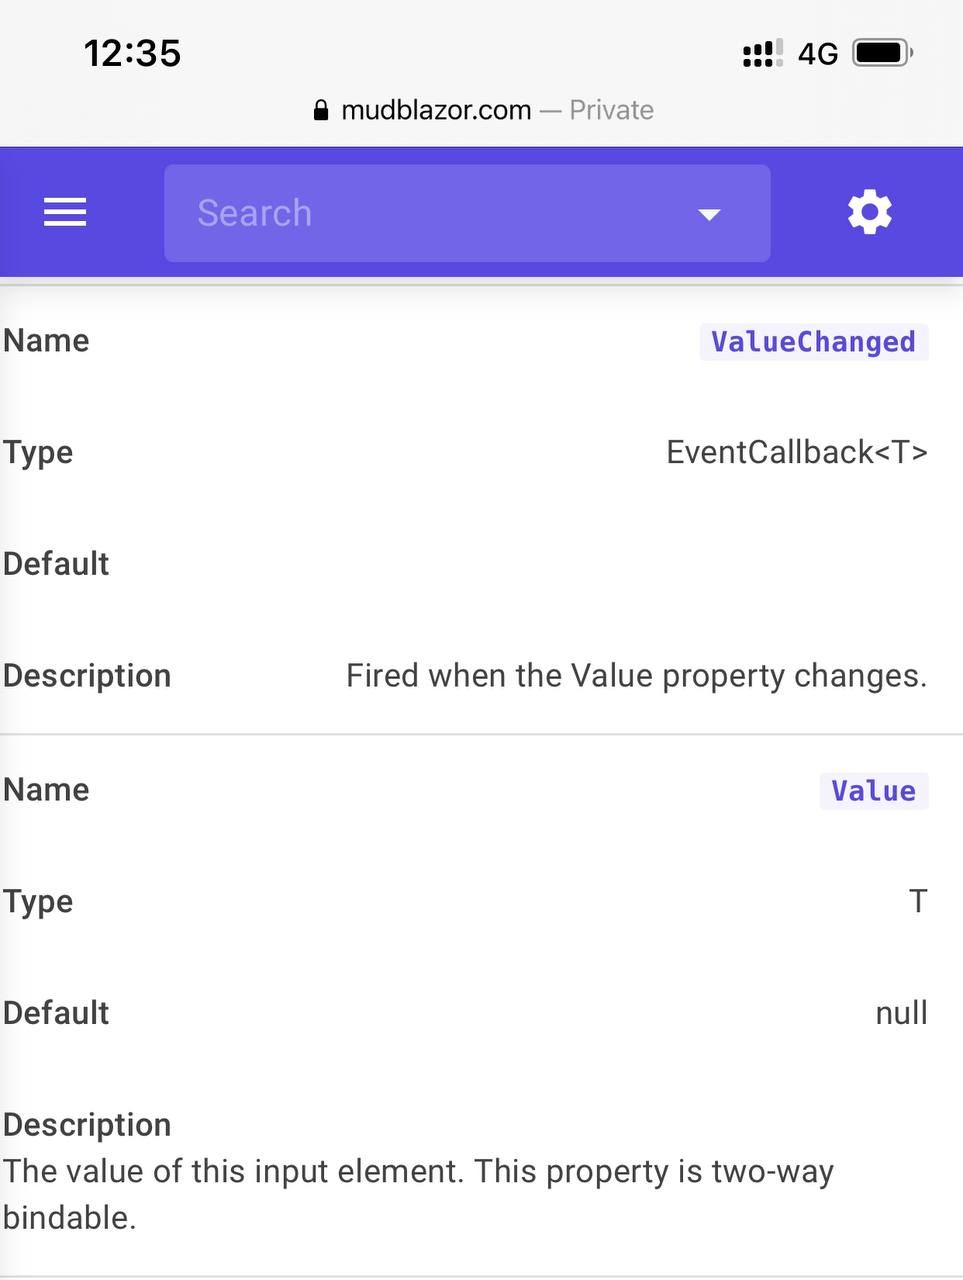
Task: Open the settings gear icon
Action: pos(869,212)
